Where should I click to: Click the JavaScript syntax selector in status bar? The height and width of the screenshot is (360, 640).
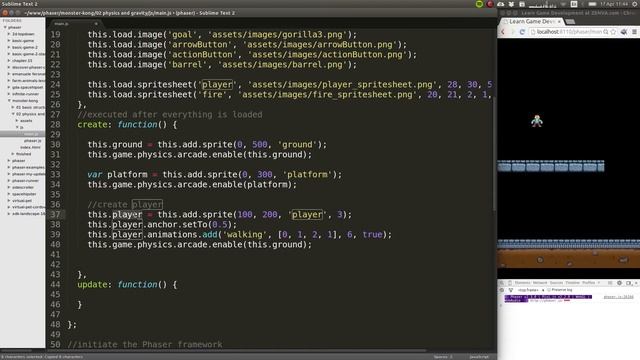click(x=479, y=357)
